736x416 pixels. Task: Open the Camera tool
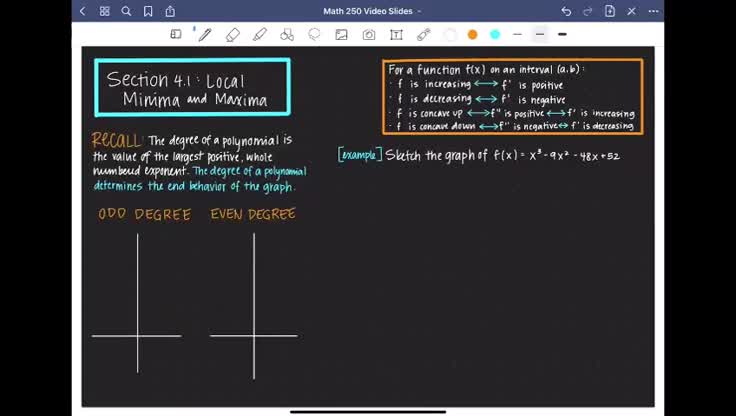[369, 34]
